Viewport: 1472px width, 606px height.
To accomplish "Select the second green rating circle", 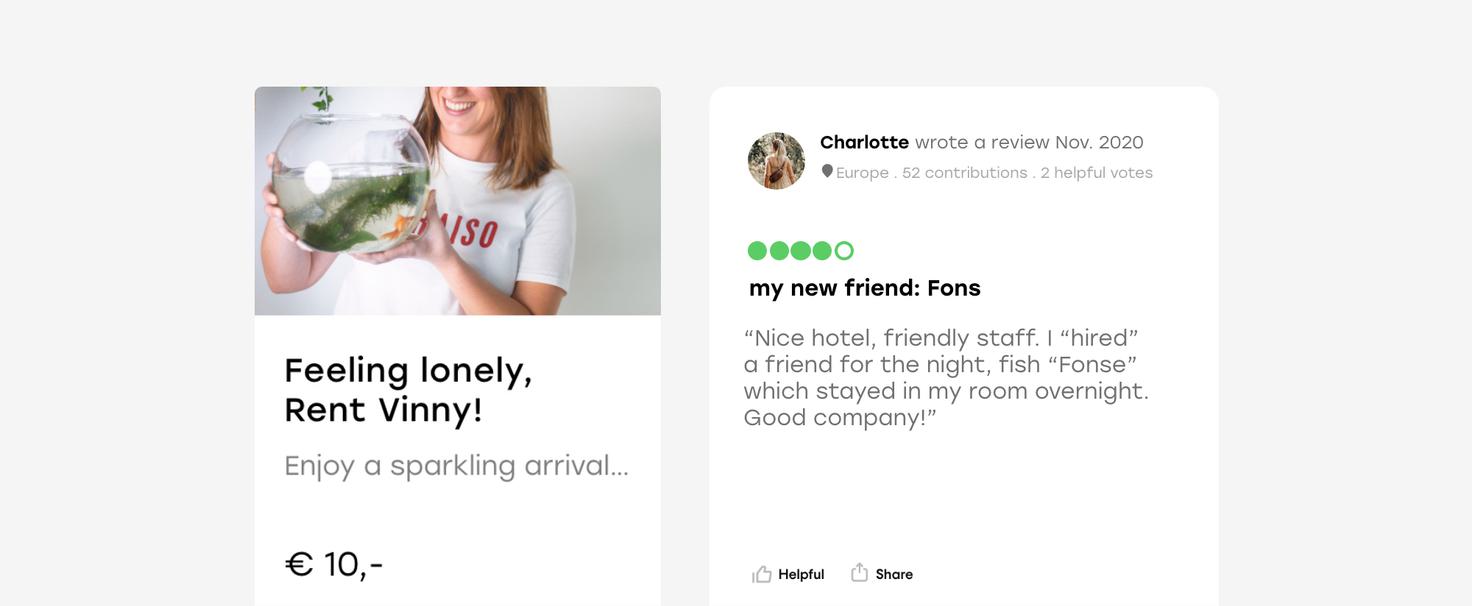I will pyautogui.click(x=779, y=251).
